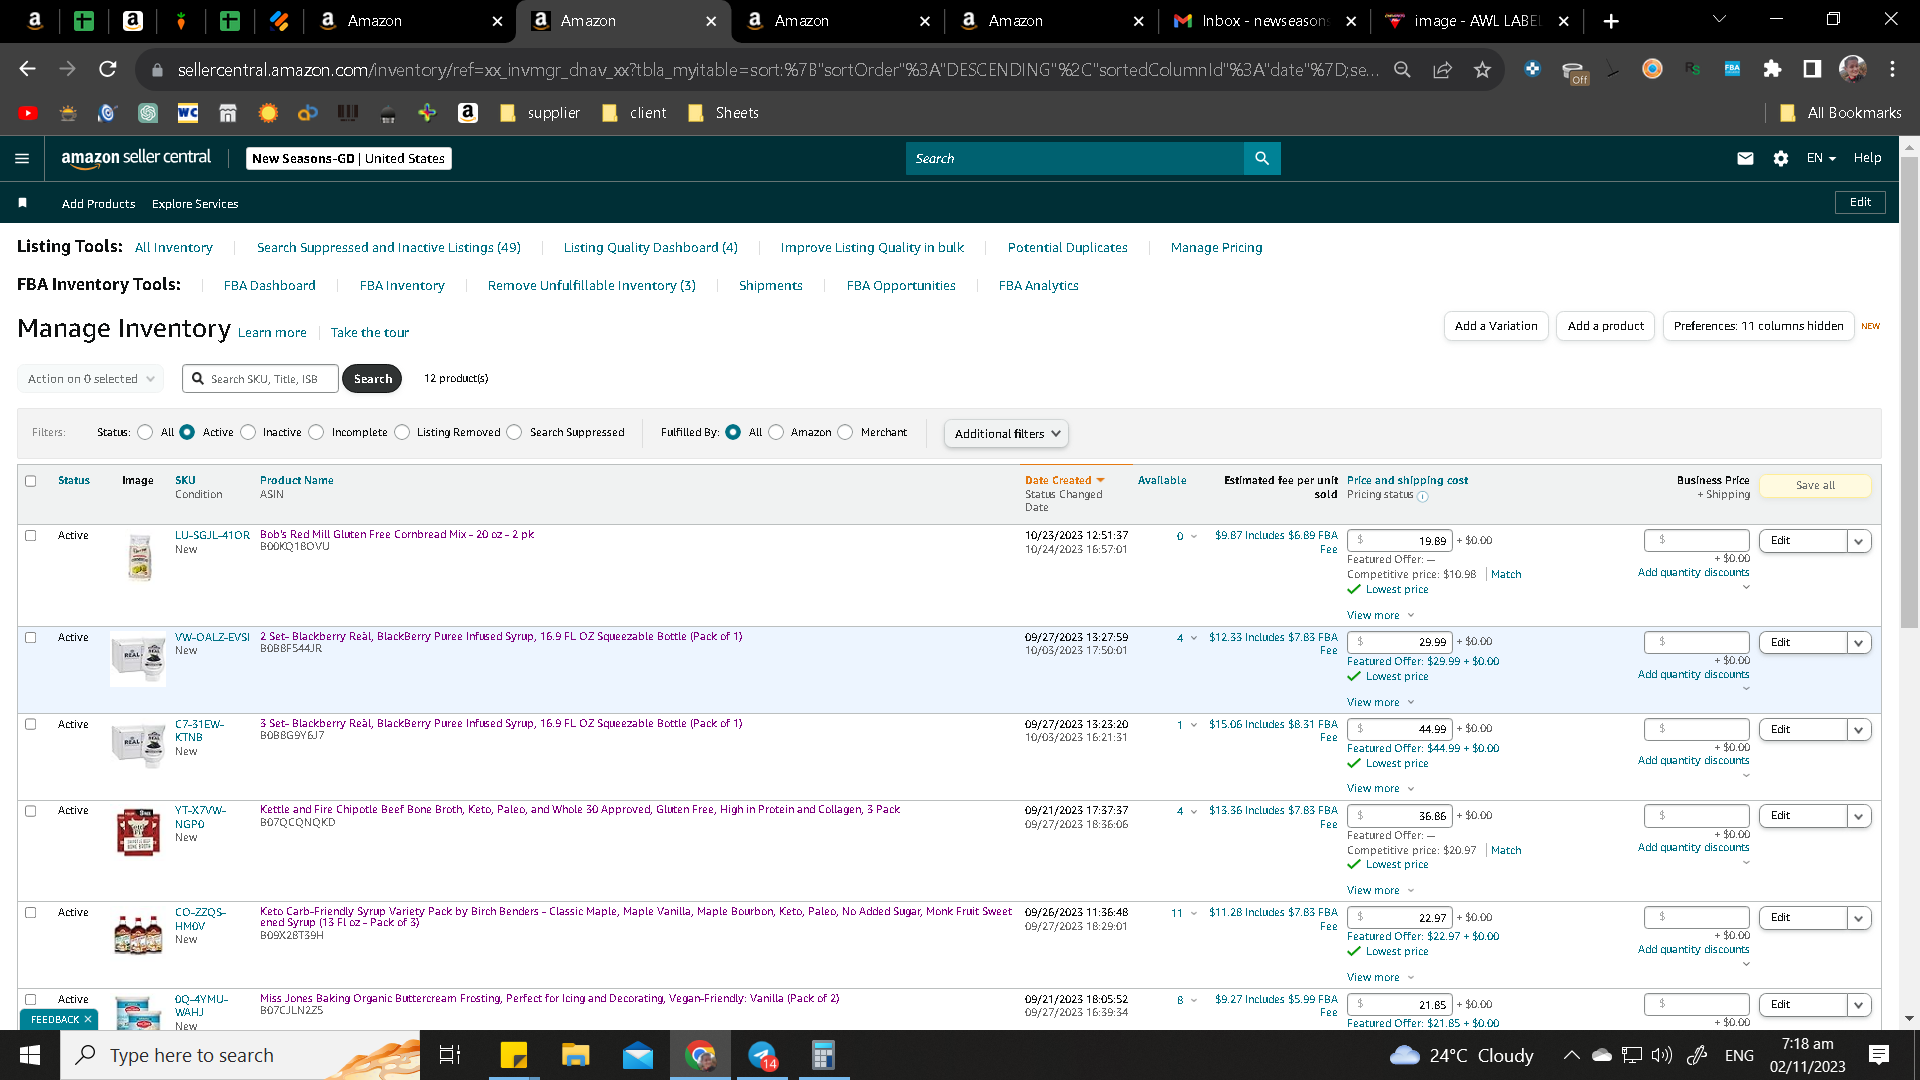Expand Edit dropdown arrow for SKU VW-OALZ-EVSI
Screen dimensions: 1920x1080
pyautogui.click(x=1859, y=643)
